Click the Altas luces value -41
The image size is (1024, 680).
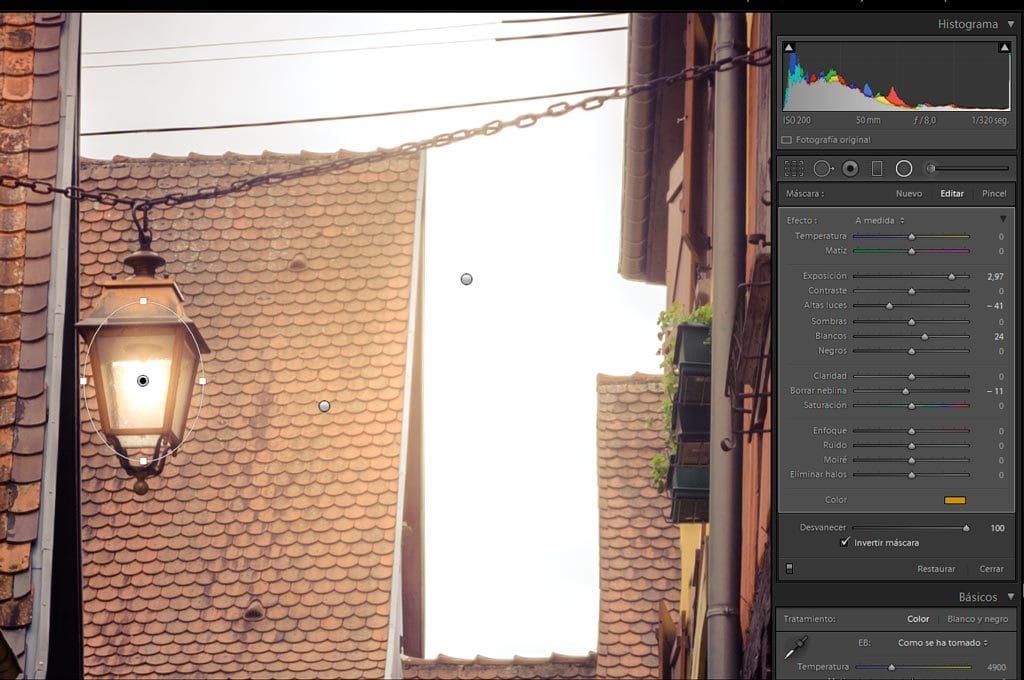pyautogui.click(x=994, y=306)
